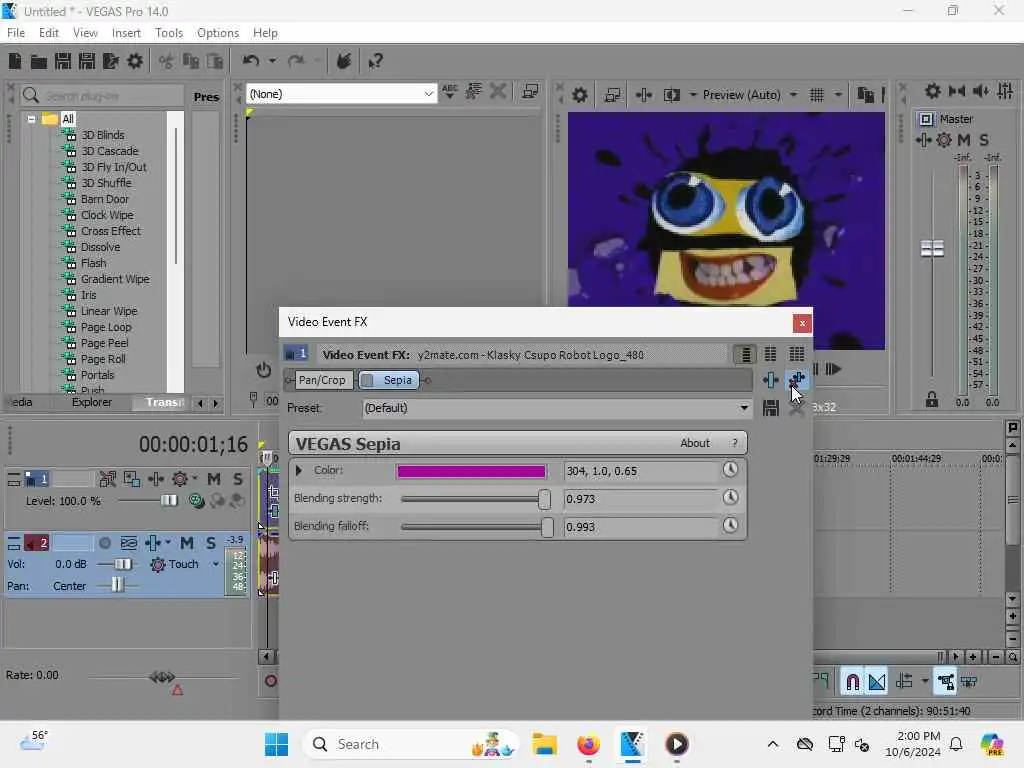
Task: Select the Page Peel transition
Action: coord(104,343)
